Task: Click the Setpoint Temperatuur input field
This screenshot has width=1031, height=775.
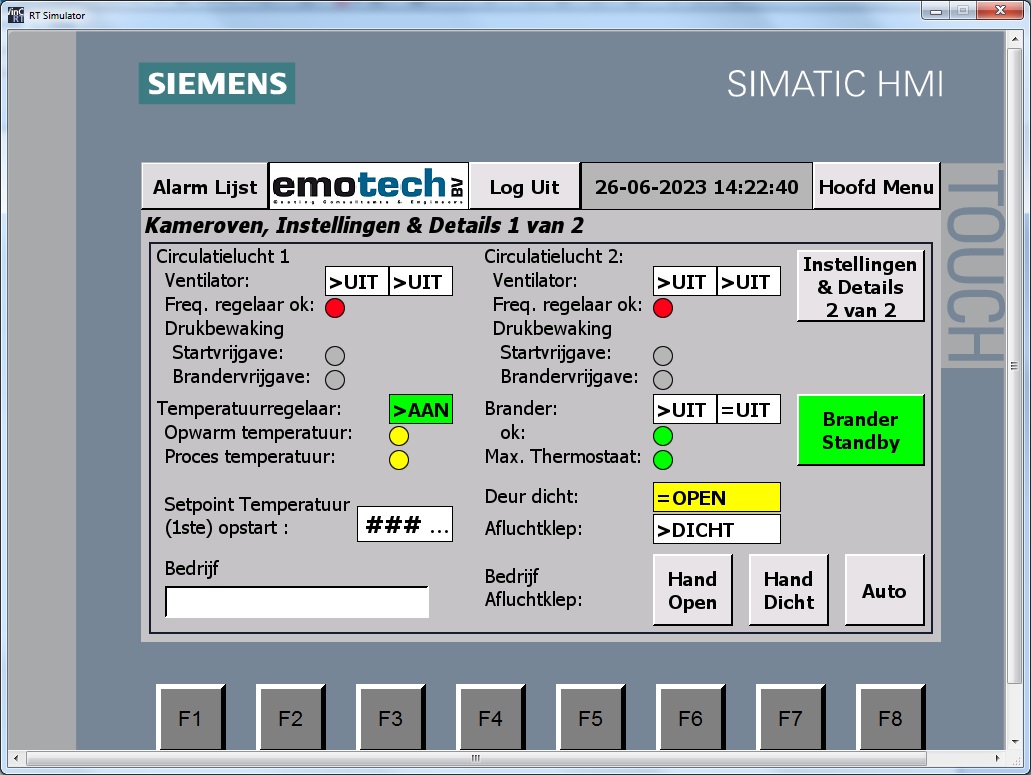Action: tap(404, 525)
